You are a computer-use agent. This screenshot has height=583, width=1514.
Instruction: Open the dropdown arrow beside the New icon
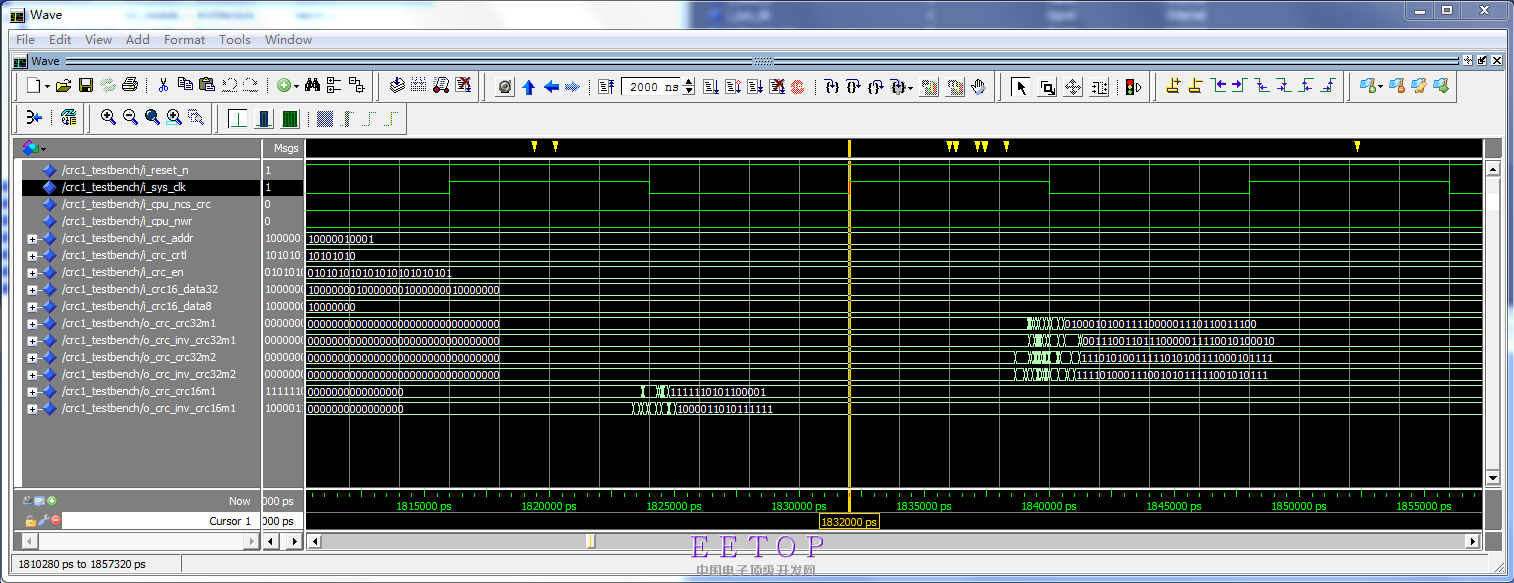click(x=46, y=87)
